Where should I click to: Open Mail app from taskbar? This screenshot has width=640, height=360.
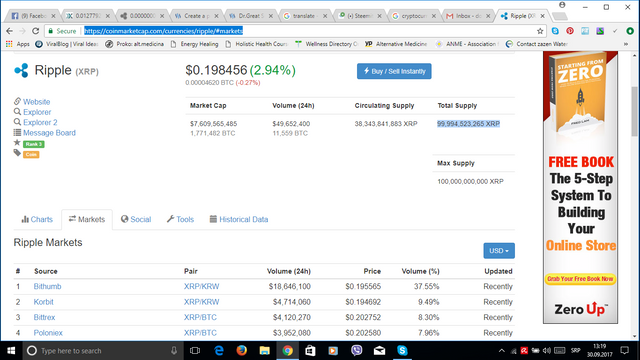pyautogui.click(x=379, y=351)
